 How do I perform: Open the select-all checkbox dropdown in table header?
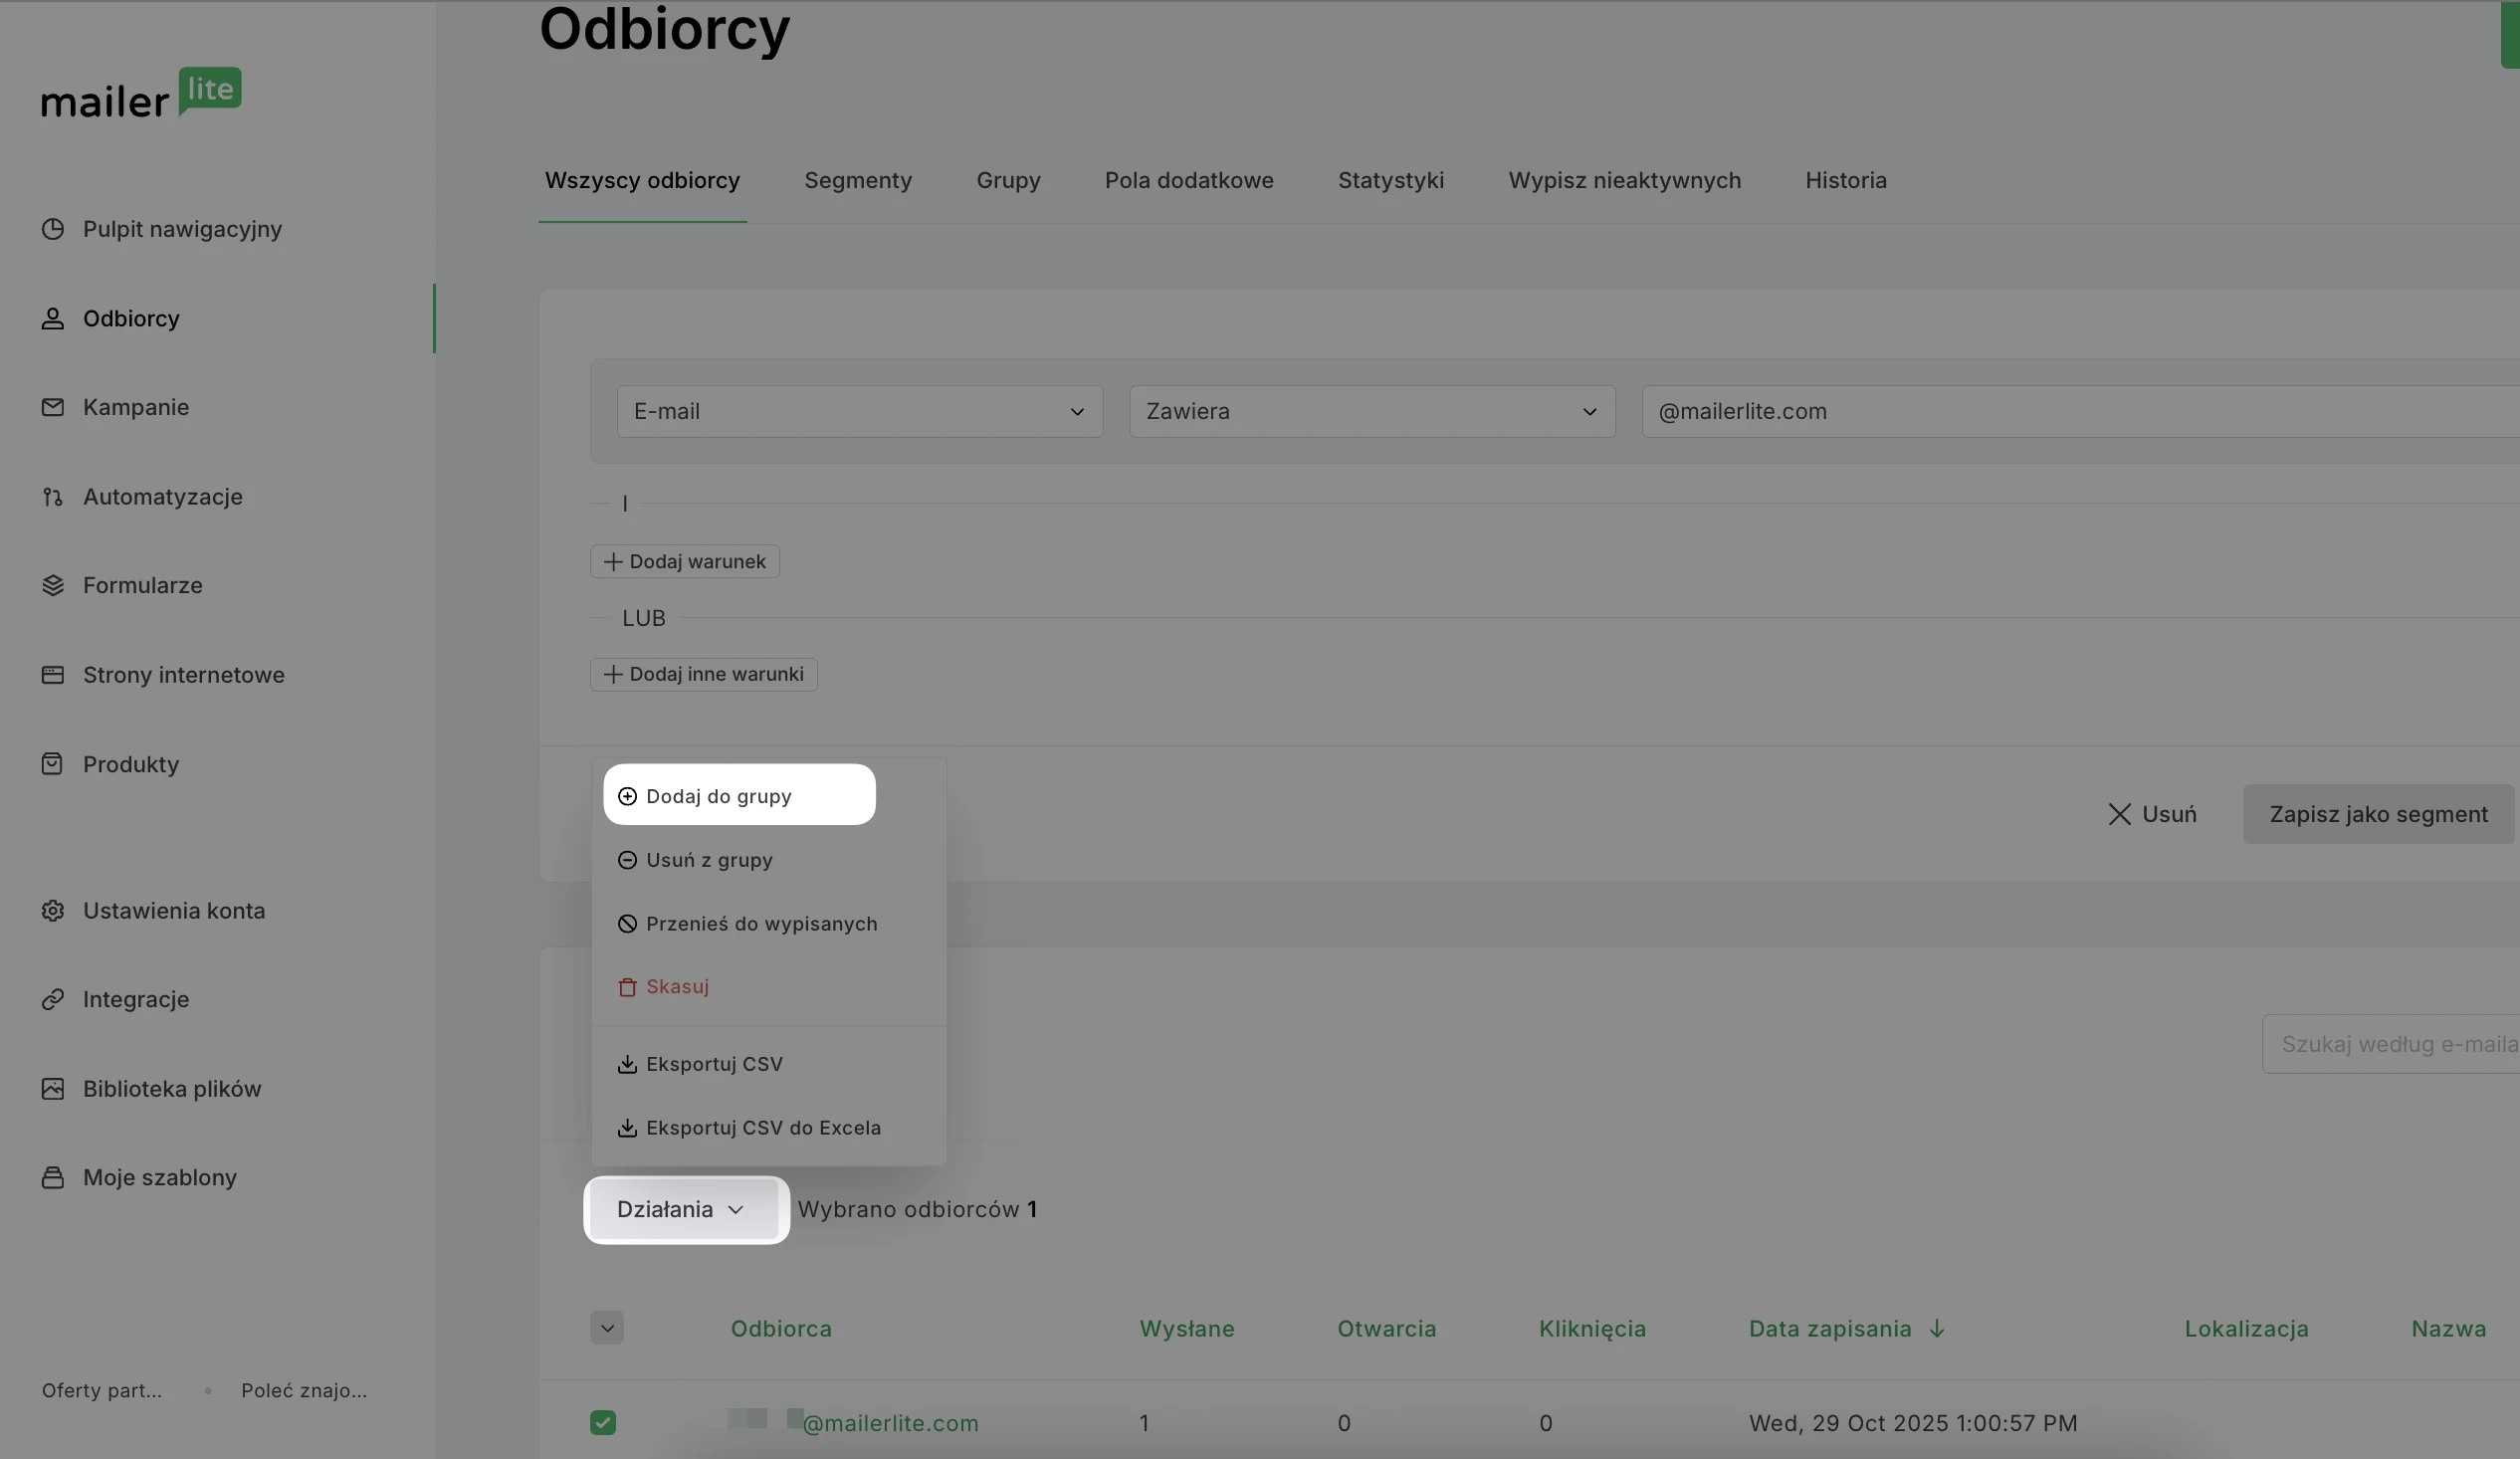coord(607,1328)
